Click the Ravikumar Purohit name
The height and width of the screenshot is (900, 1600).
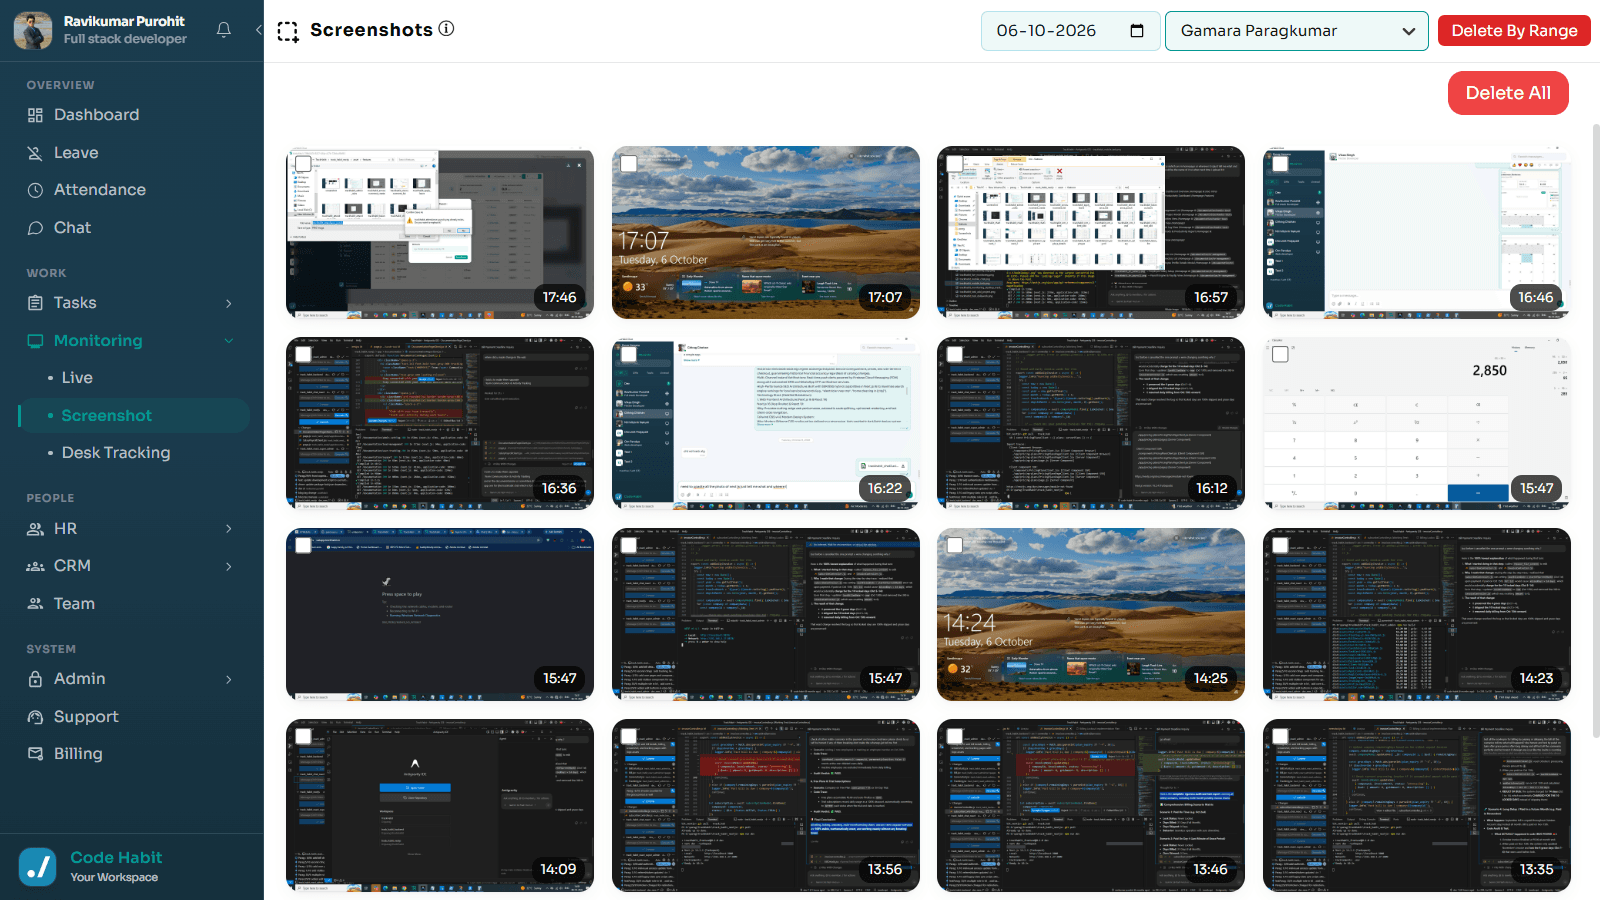click(124, 21)
